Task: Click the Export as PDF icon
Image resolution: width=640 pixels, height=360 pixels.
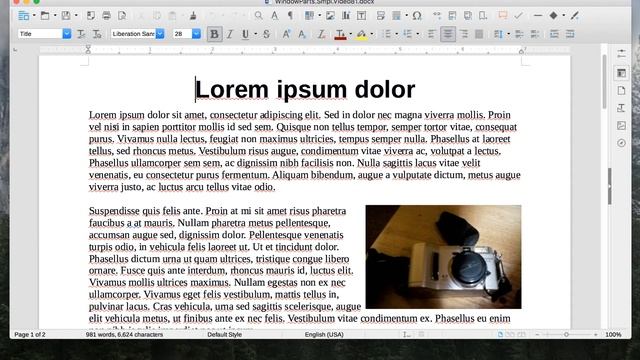Action: [91, 16]
